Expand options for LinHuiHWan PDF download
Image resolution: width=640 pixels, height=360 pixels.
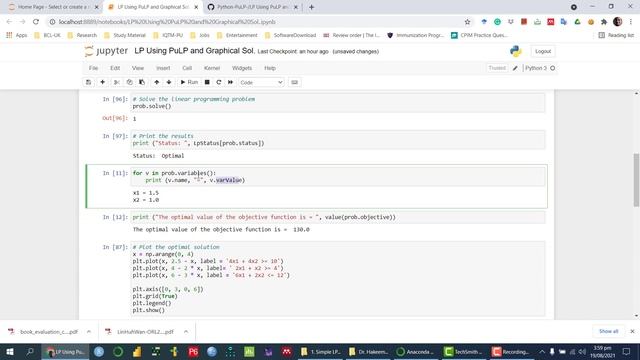point(186,331)
